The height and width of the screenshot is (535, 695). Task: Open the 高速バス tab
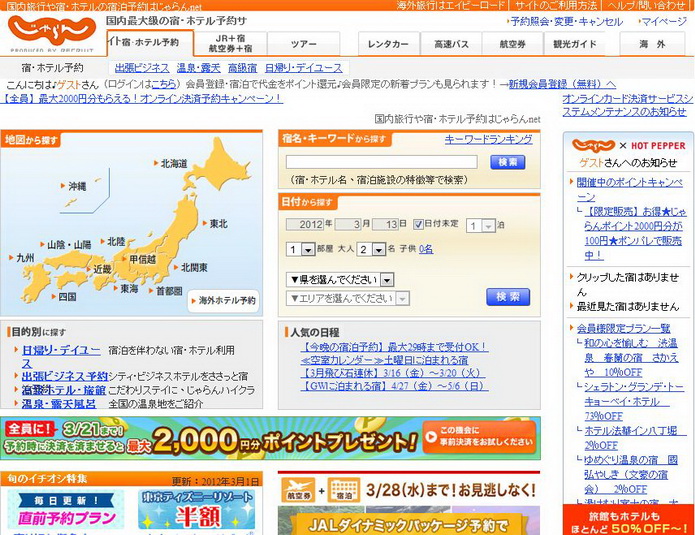[x=451, y=44]
